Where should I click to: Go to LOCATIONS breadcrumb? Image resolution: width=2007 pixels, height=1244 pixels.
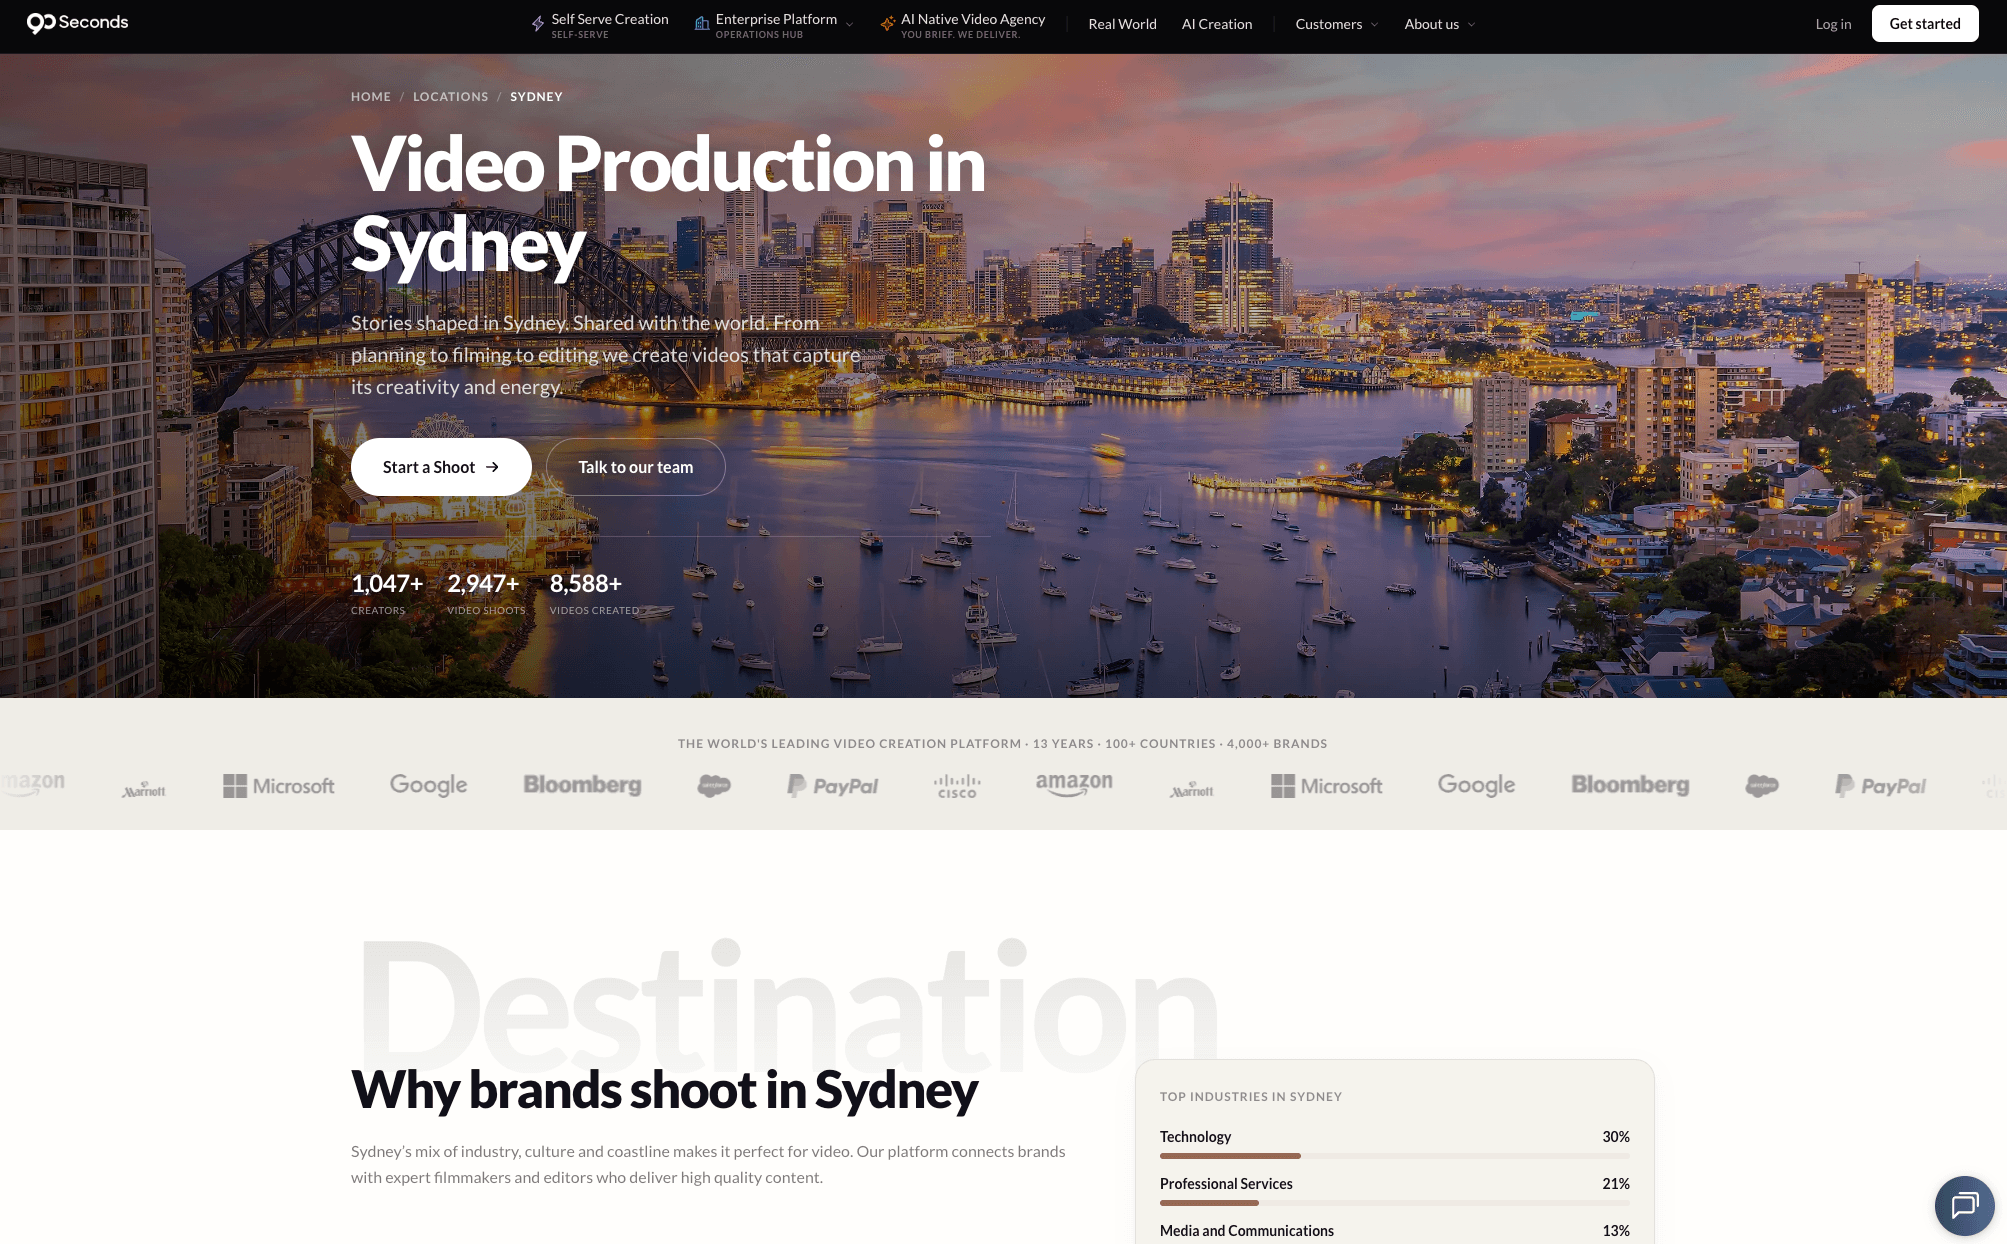coord(451,97)
